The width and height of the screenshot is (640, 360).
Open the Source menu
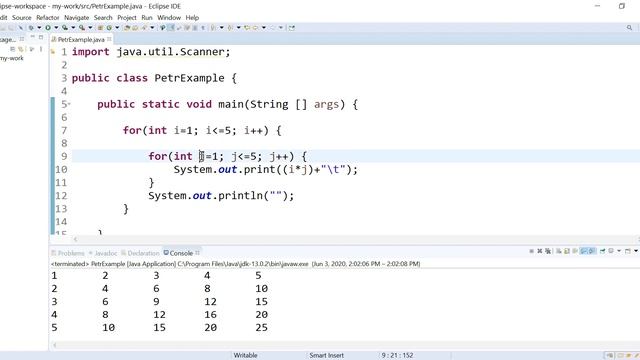tap(22, 18)
